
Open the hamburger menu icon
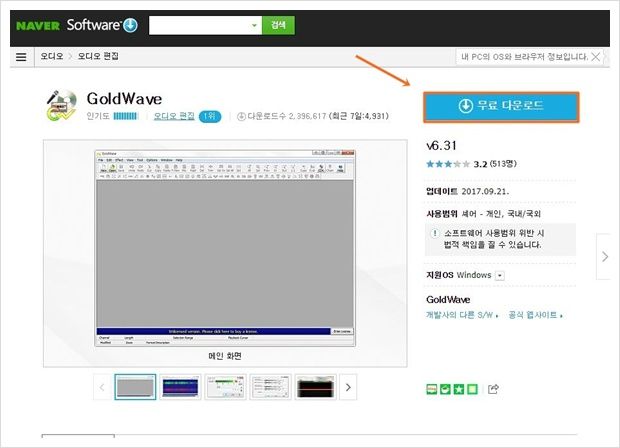[x=21, y=57]
